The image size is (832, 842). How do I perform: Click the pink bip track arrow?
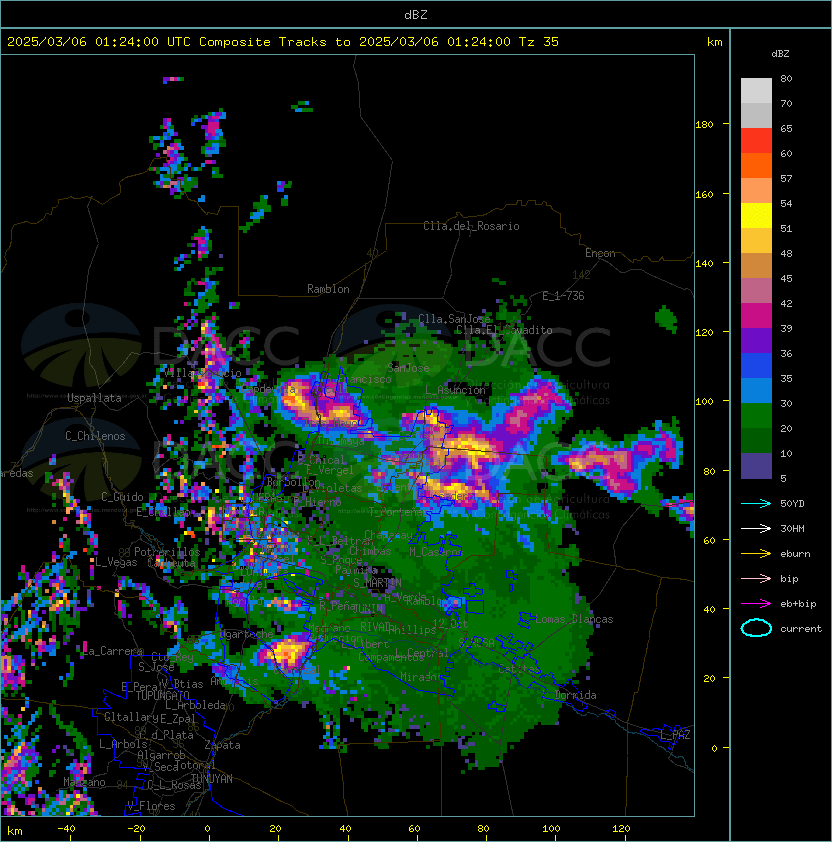point(756,579)
